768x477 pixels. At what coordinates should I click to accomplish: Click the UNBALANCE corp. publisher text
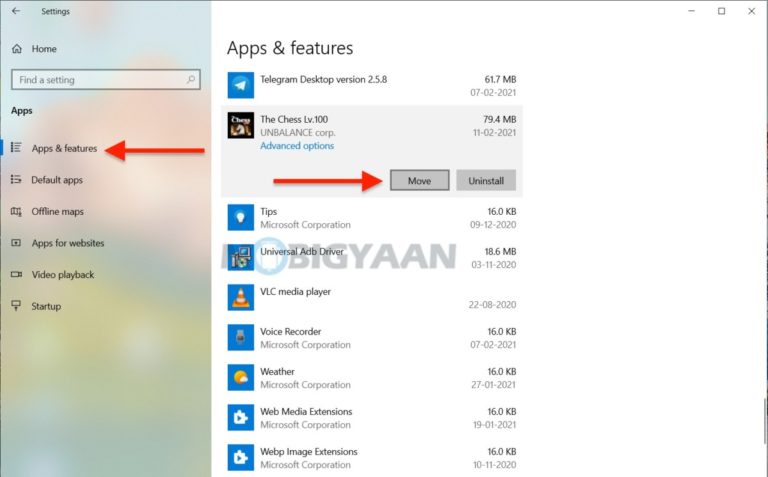coord(298,133)
